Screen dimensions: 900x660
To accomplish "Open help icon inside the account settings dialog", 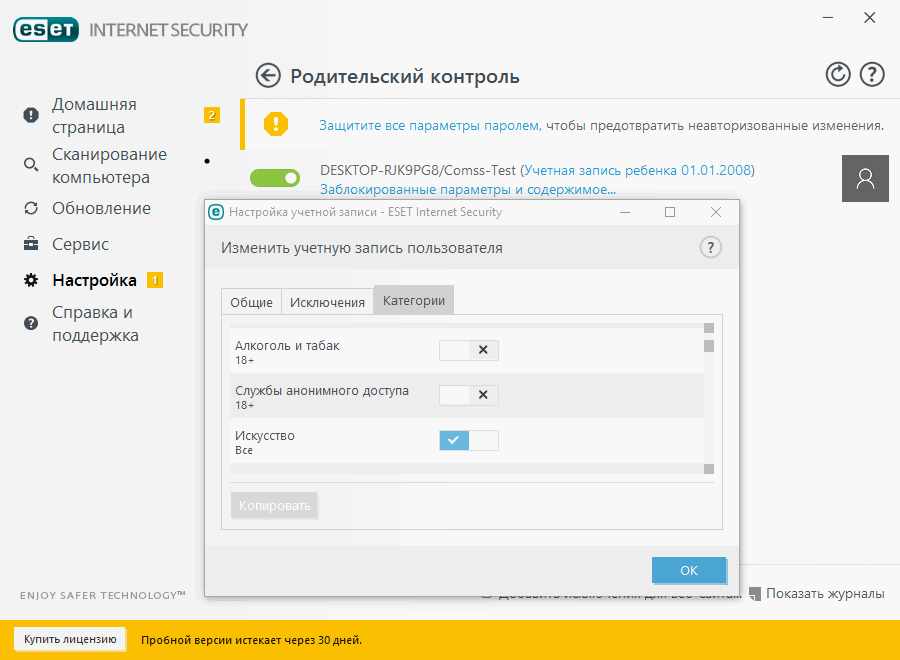I will pos(710,247).
